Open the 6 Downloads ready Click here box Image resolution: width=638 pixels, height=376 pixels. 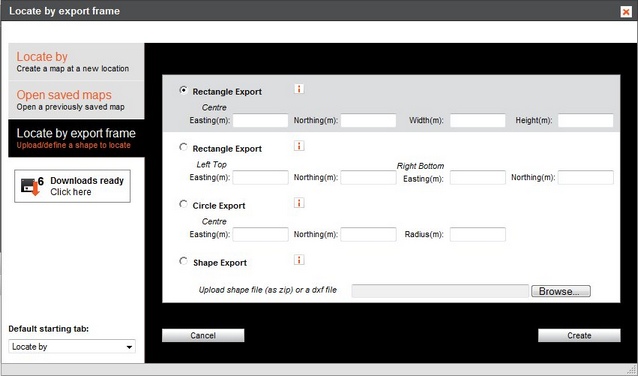[x=72, y=186]
